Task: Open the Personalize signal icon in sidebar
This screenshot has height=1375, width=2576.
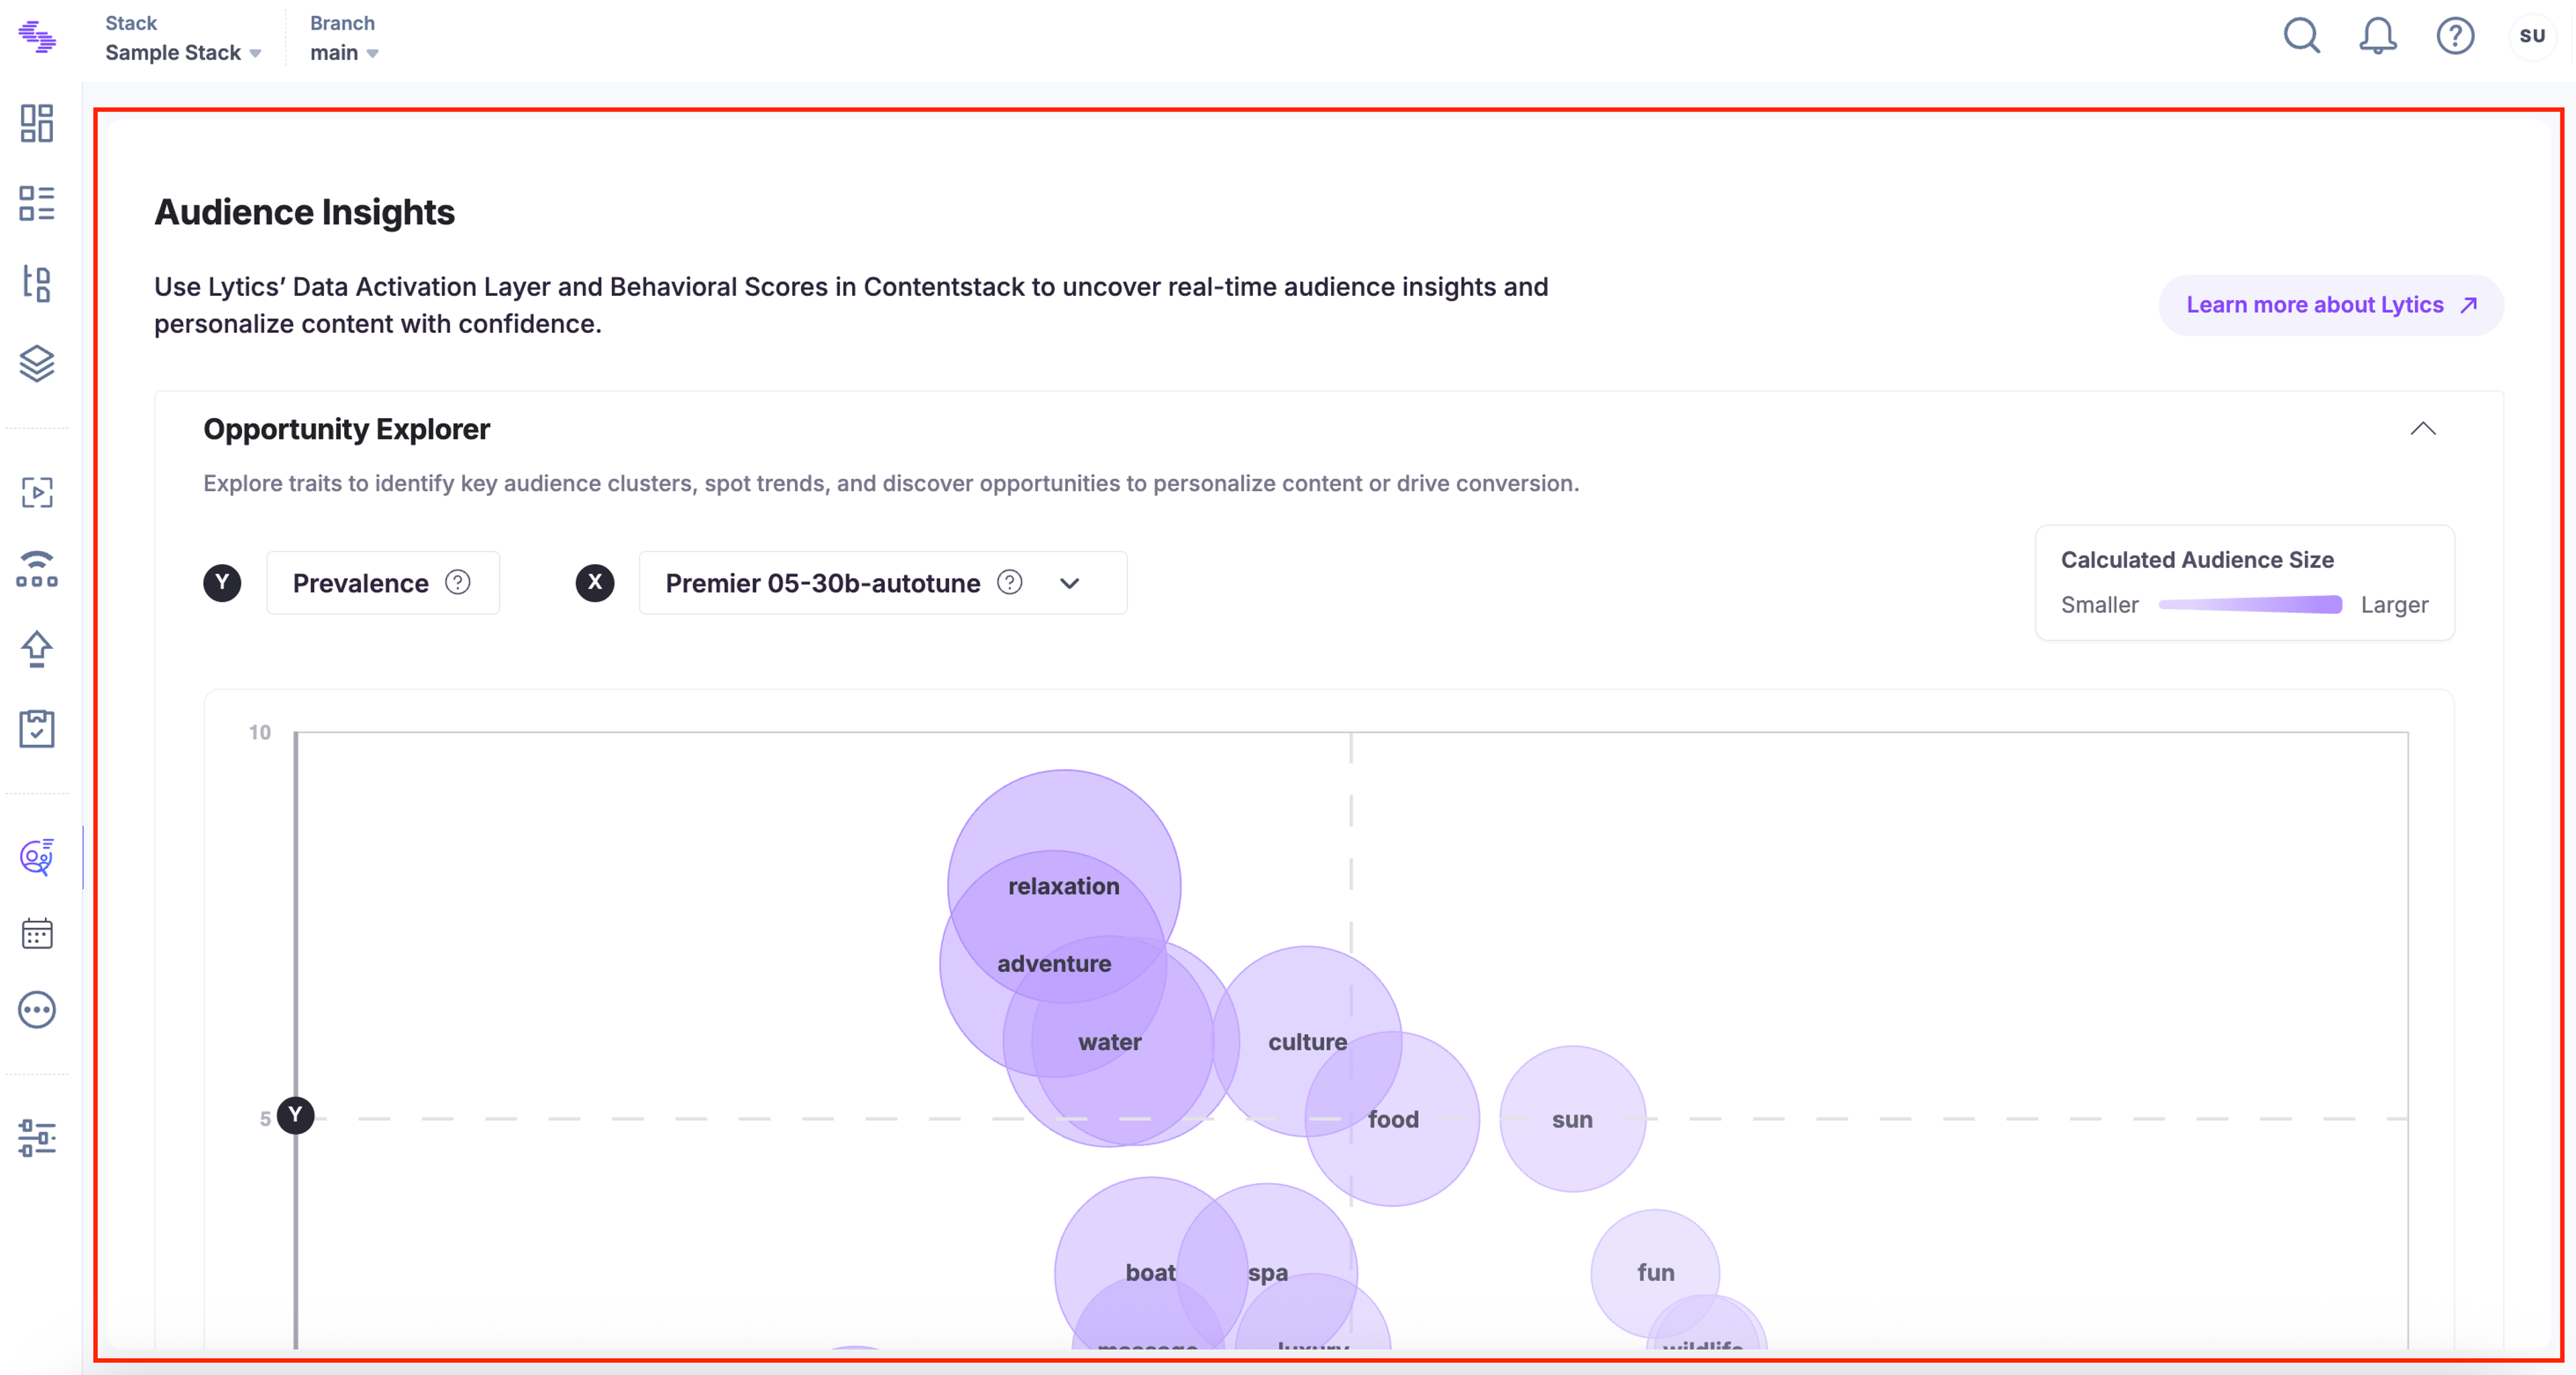Action: click(x=37, y=569)
